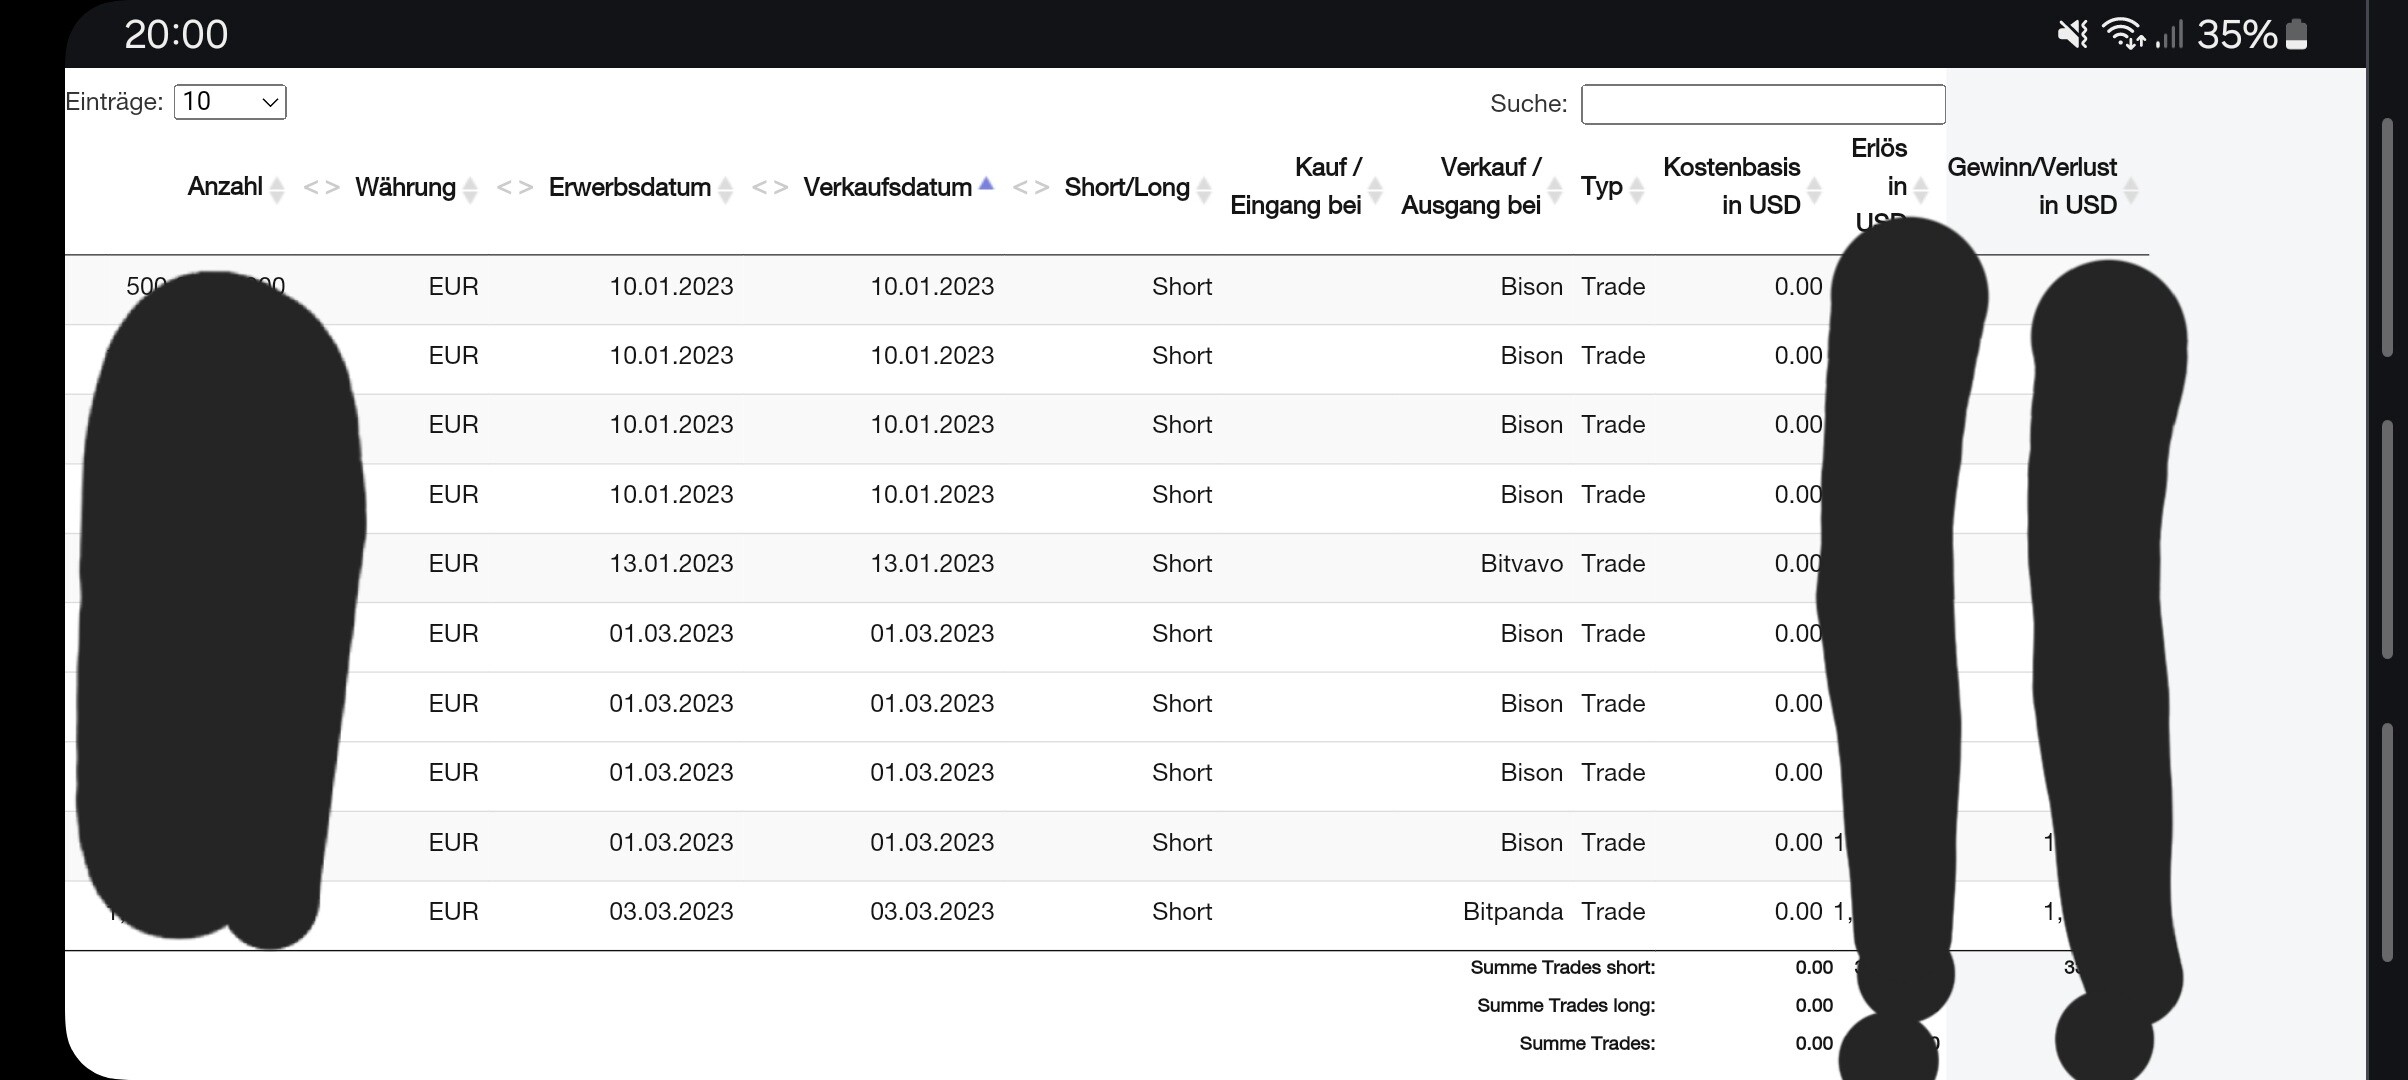Click the Bitpanda cell in 03.03.2023 row
Screen dimensions: 2408x1080
coord(1512,912)
